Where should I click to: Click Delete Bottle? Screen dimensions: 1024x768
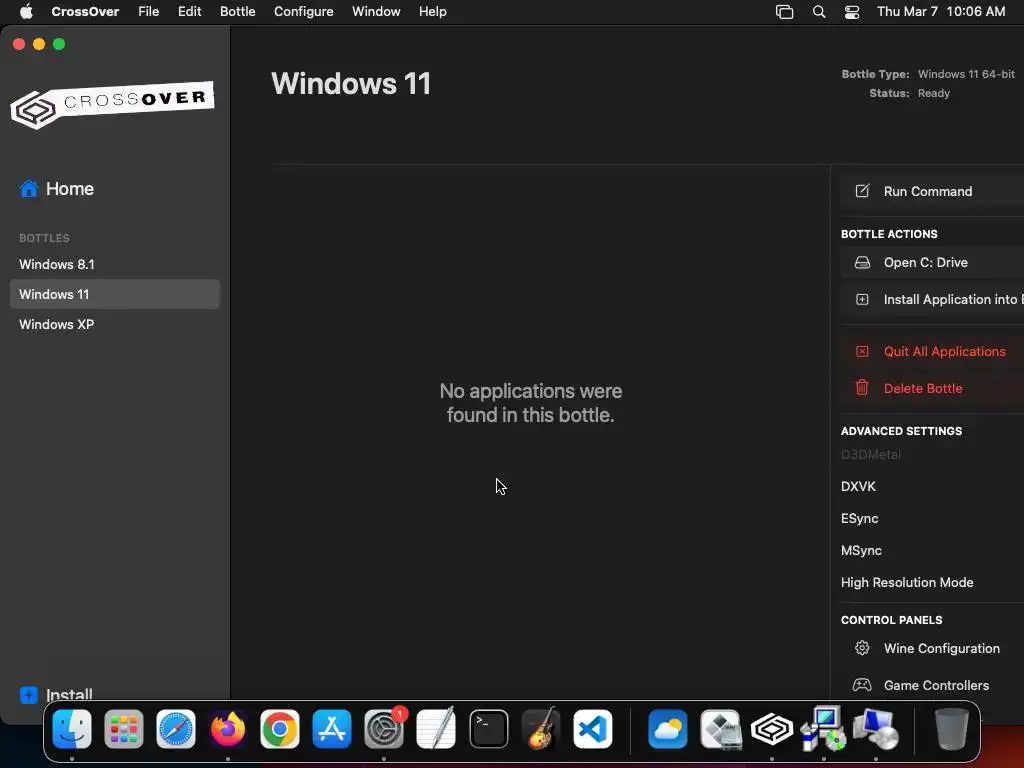(932, 388)
